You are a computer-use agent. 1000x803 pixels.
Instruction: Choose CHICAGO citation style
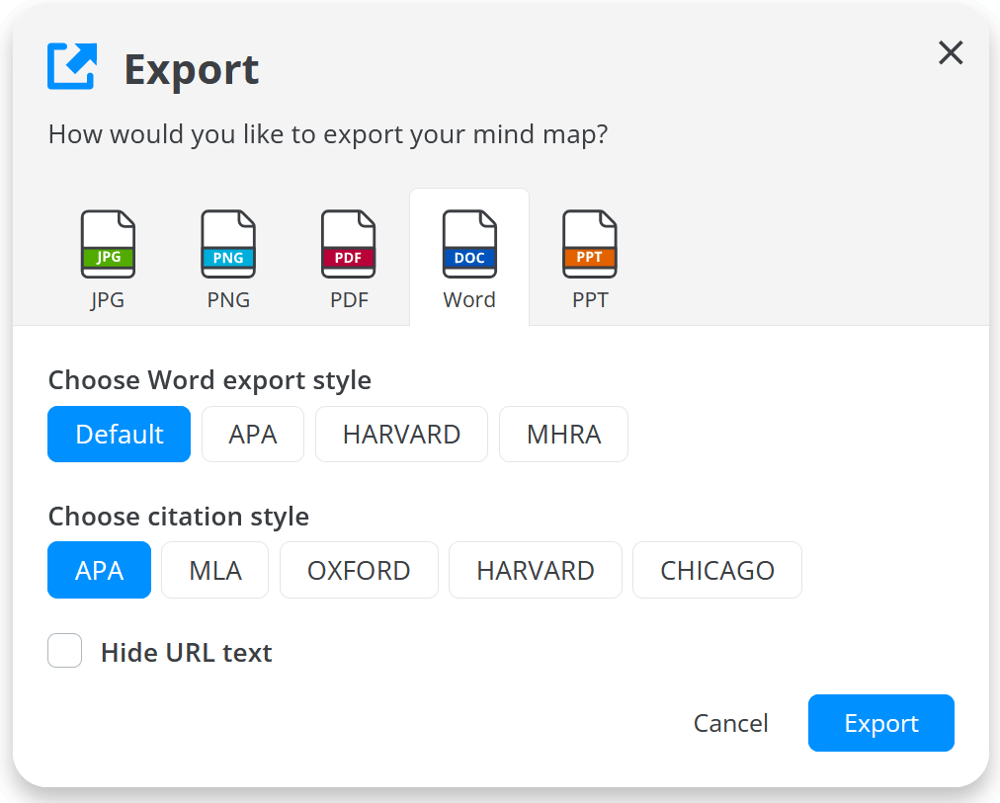716,569
